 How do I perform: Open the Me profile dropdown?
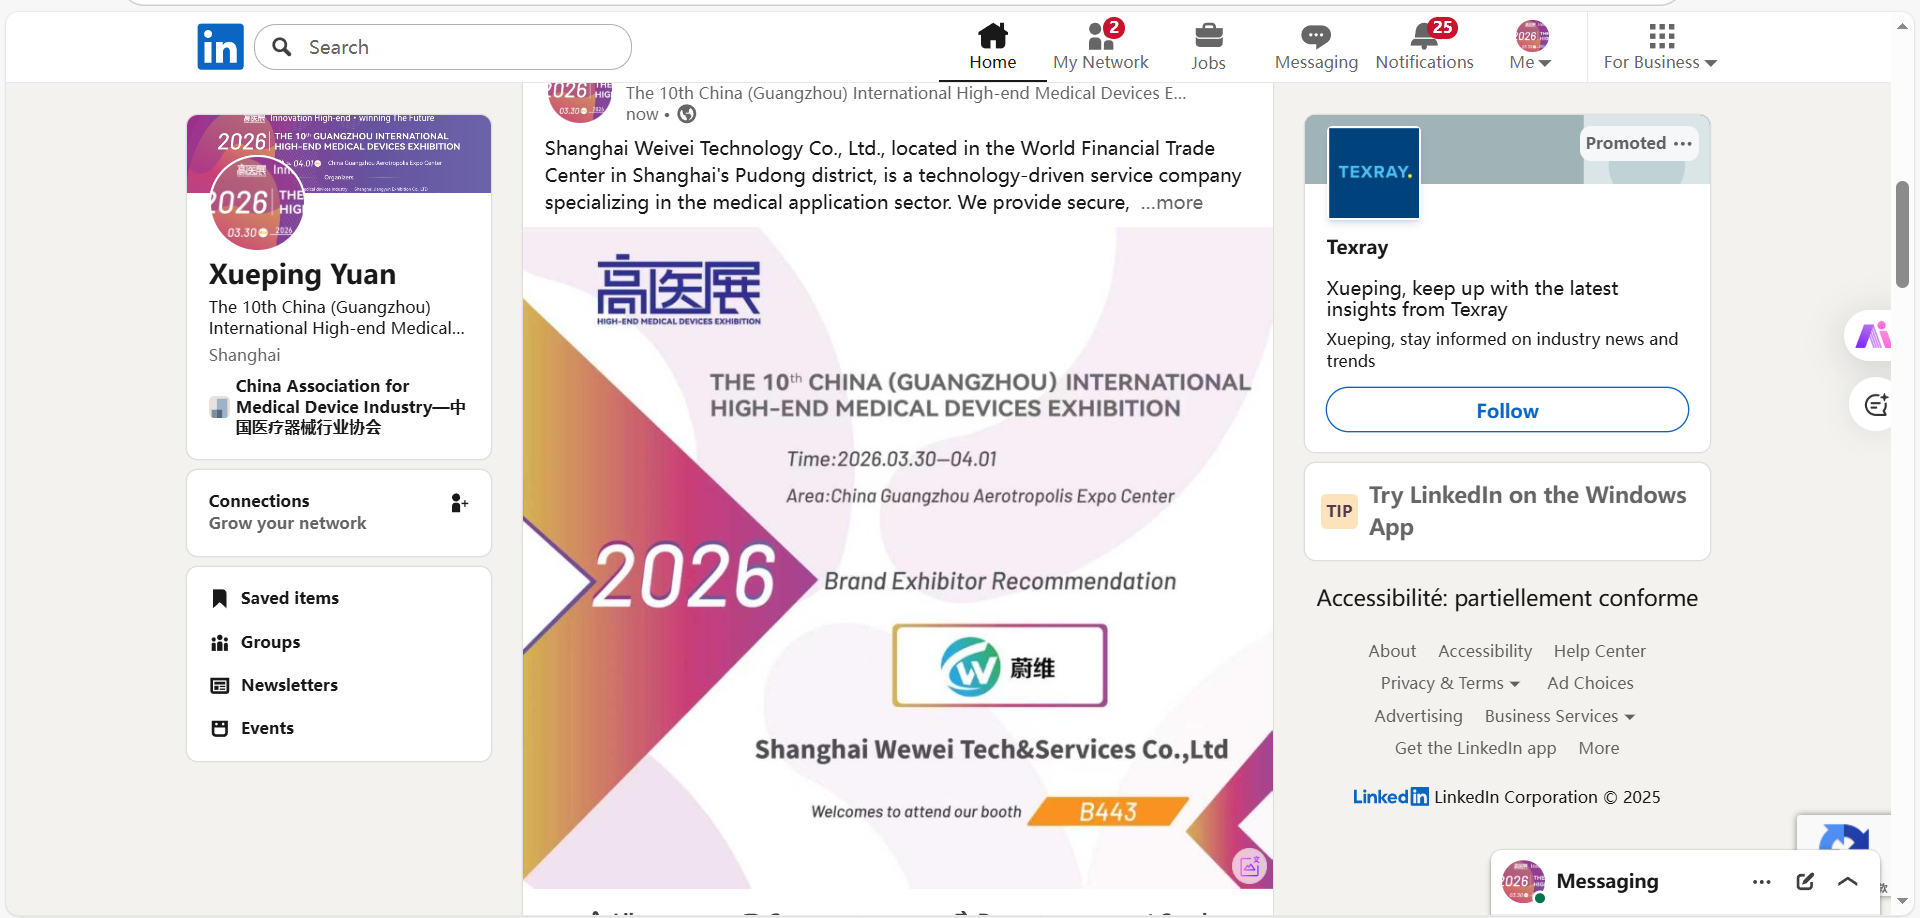tap(1530, 47)
